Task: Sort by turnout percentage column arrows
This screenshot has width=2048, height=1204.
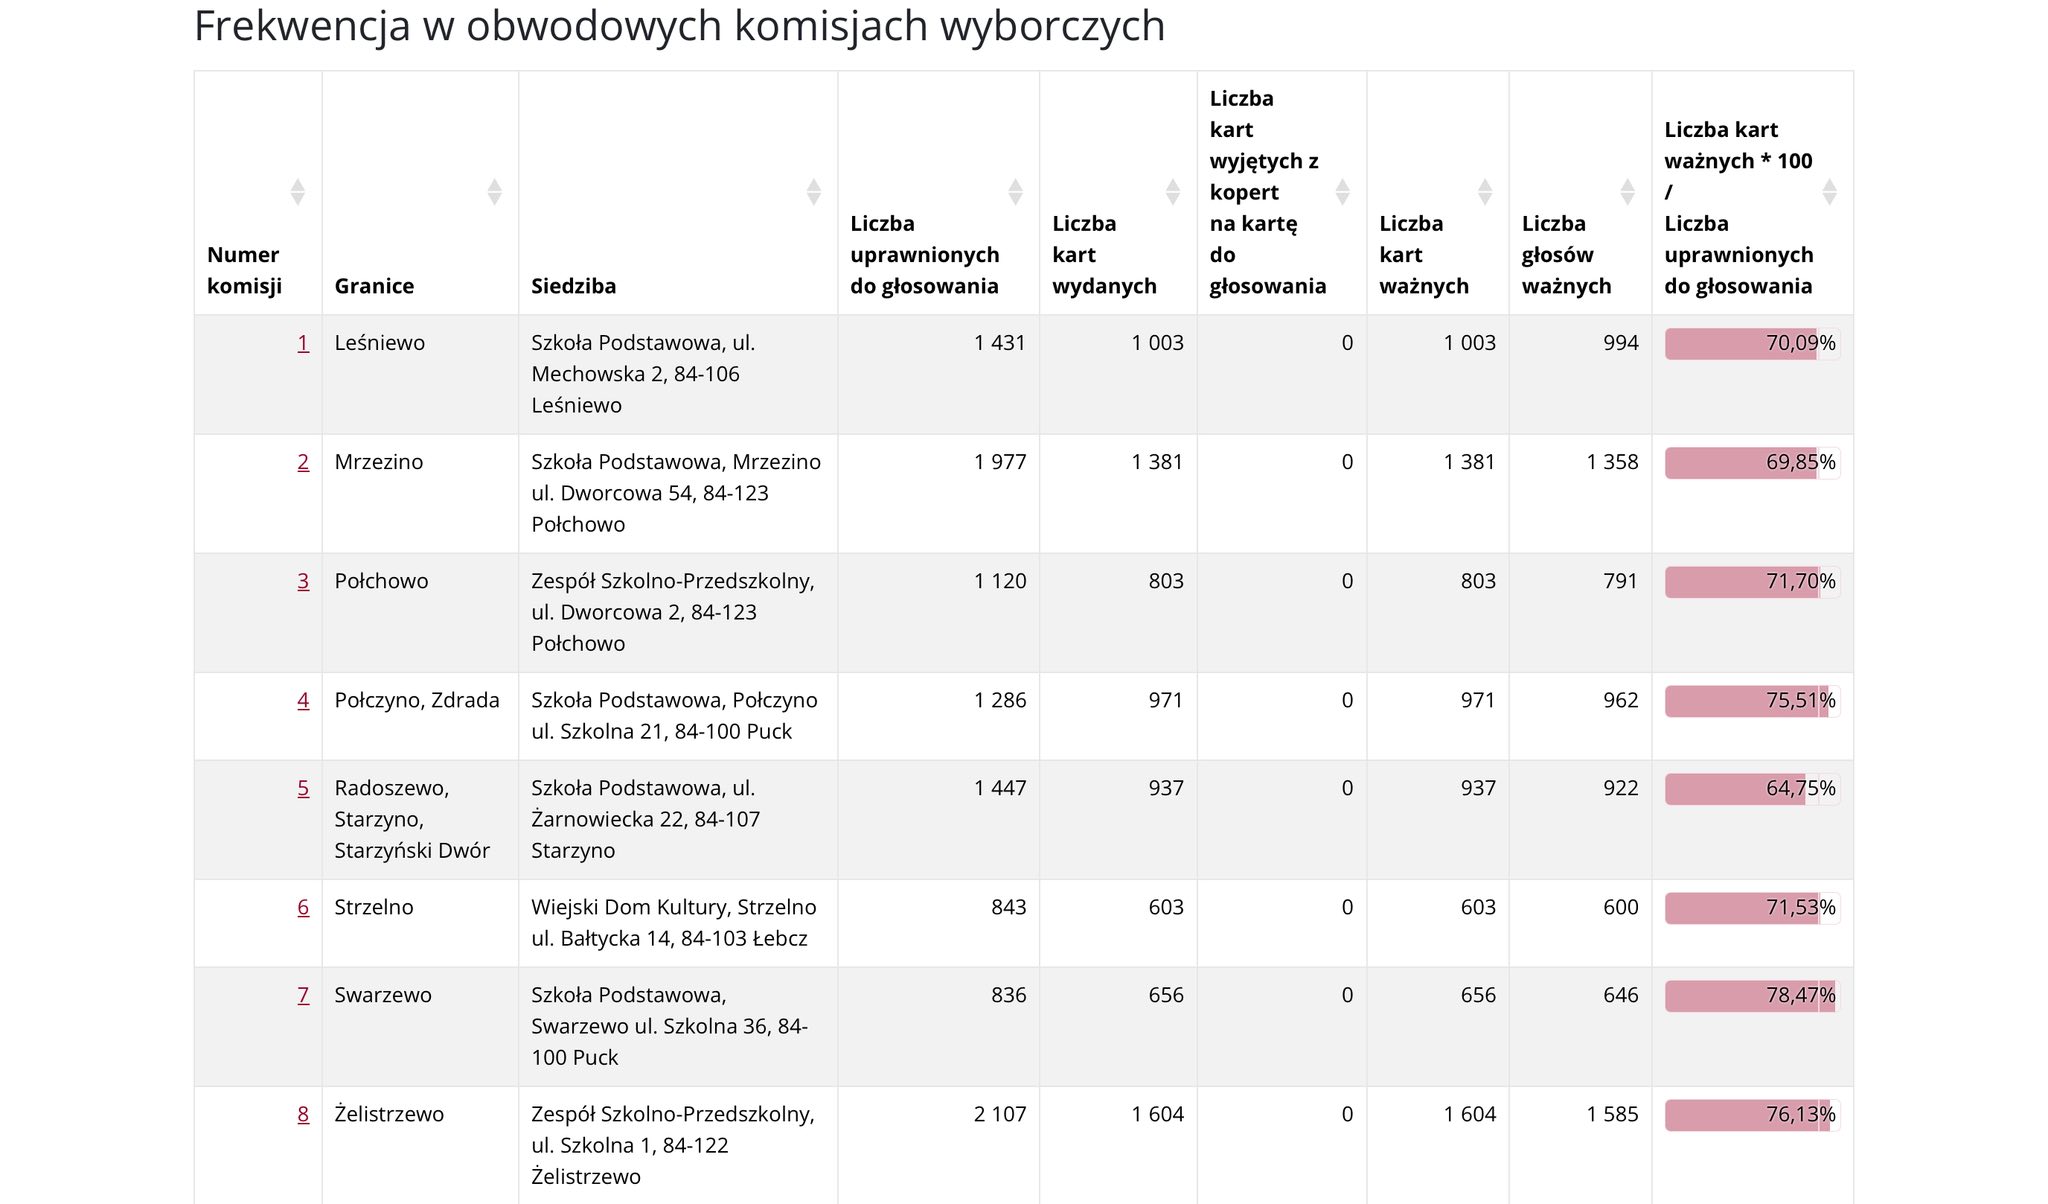Action: point(1829,192)
